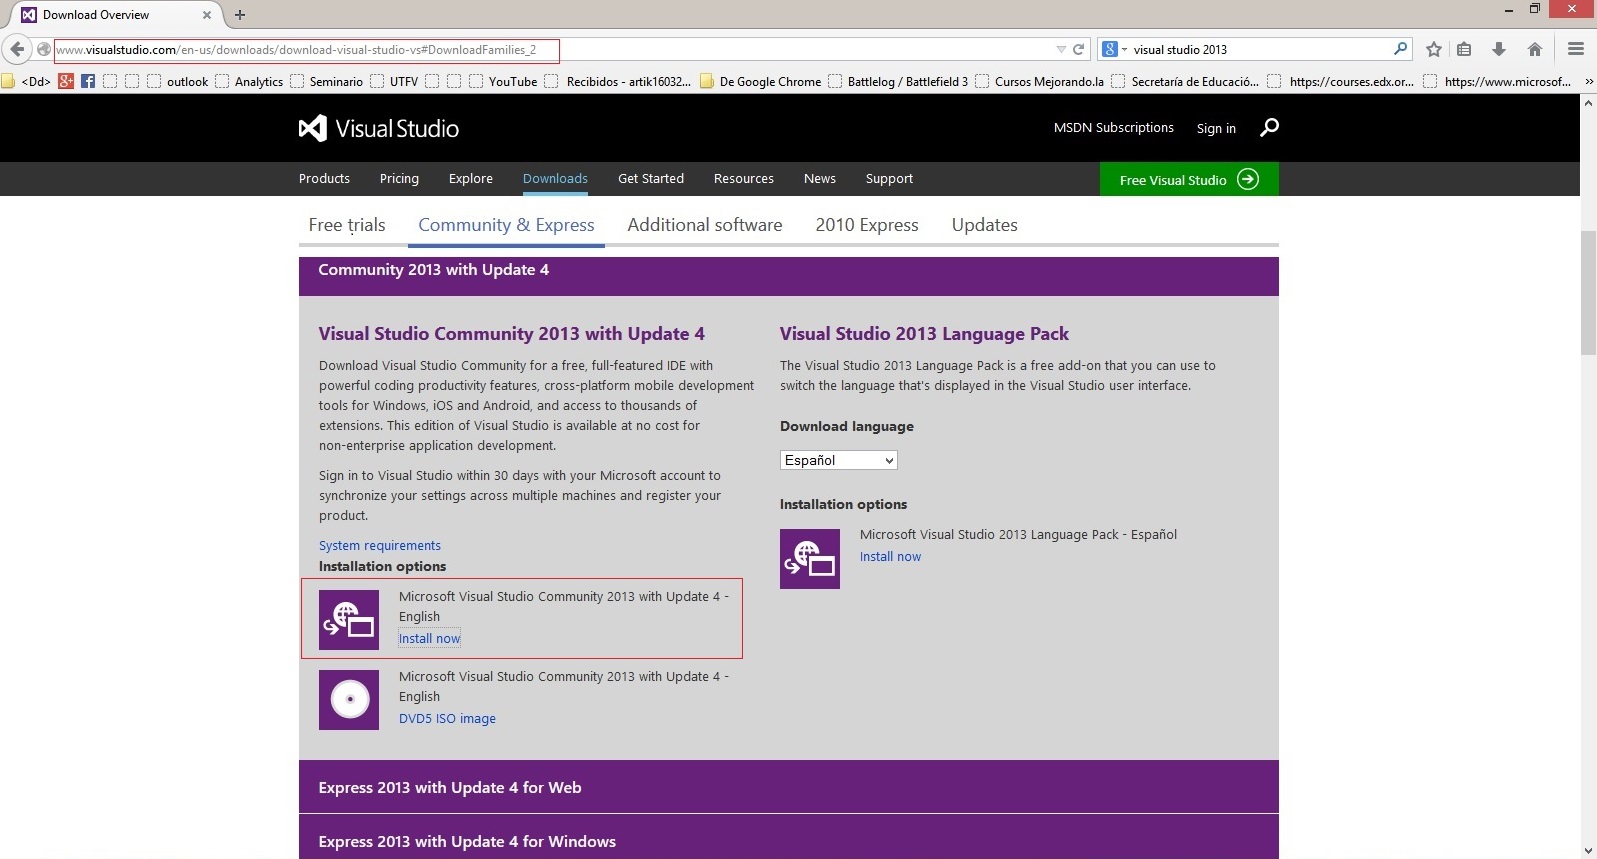The image size is (1597, 859).
Task: Click the DVD ISO disc icon
Action: pos(349,699)
